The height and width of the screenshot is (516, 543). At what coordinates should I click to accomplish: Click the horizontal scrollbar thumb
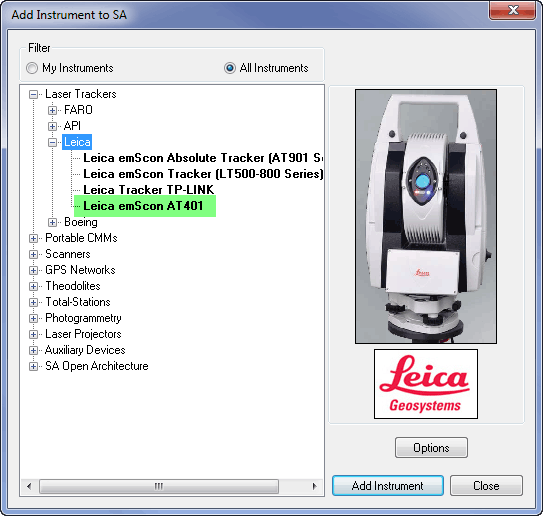click(x=159, y=486)
